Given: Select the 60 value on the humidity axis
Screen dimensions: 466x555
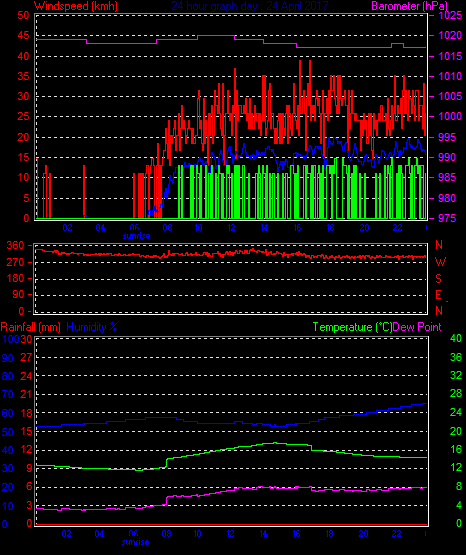Looking at the screenshot, I should (8, 413).
